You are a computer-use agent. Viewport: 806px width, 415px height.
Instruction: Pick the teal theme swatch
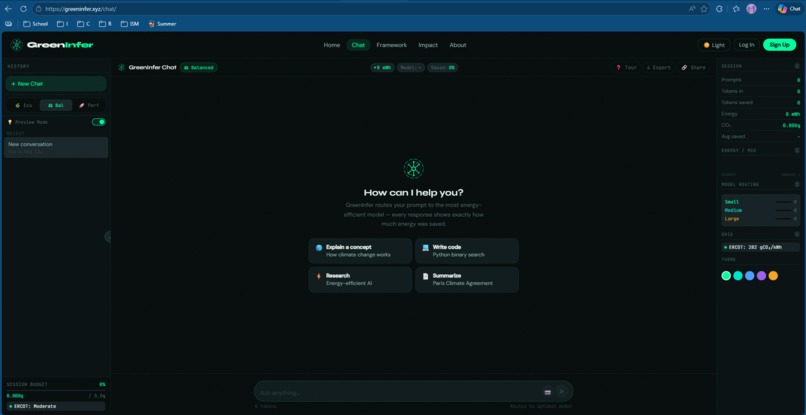coord(738,276)
